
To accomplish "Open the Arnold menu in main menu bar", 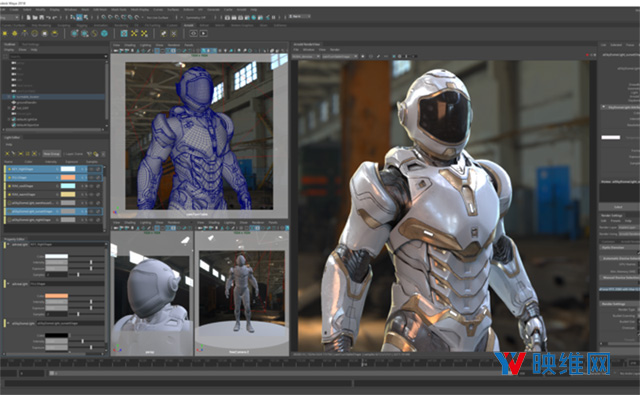I will pyautogui.click(x=242, y=9).
